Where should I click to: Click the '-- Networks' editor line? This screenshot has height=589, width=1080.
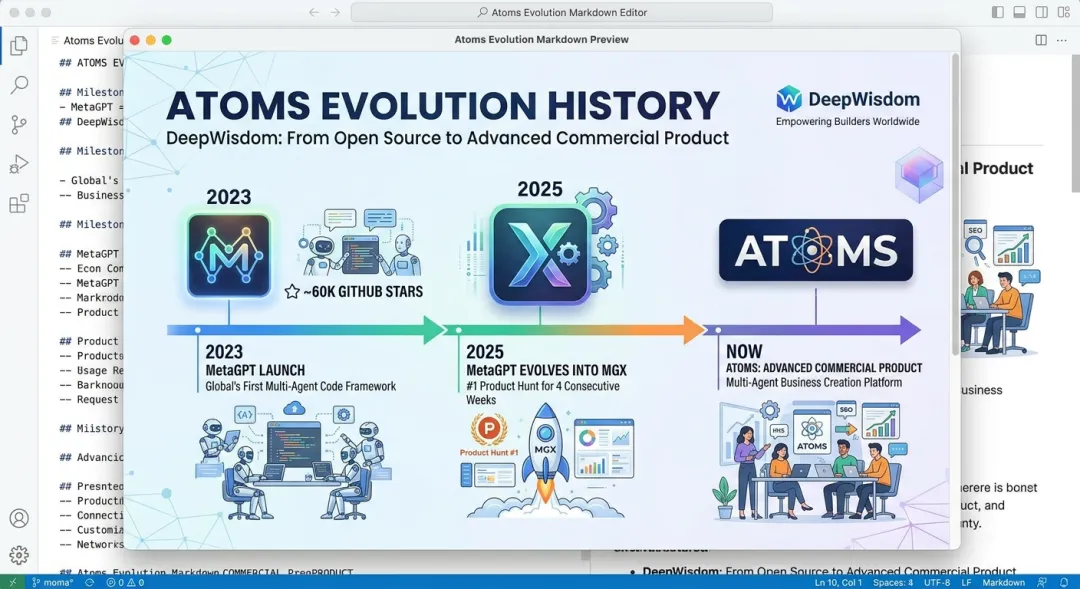coord(92,544)
